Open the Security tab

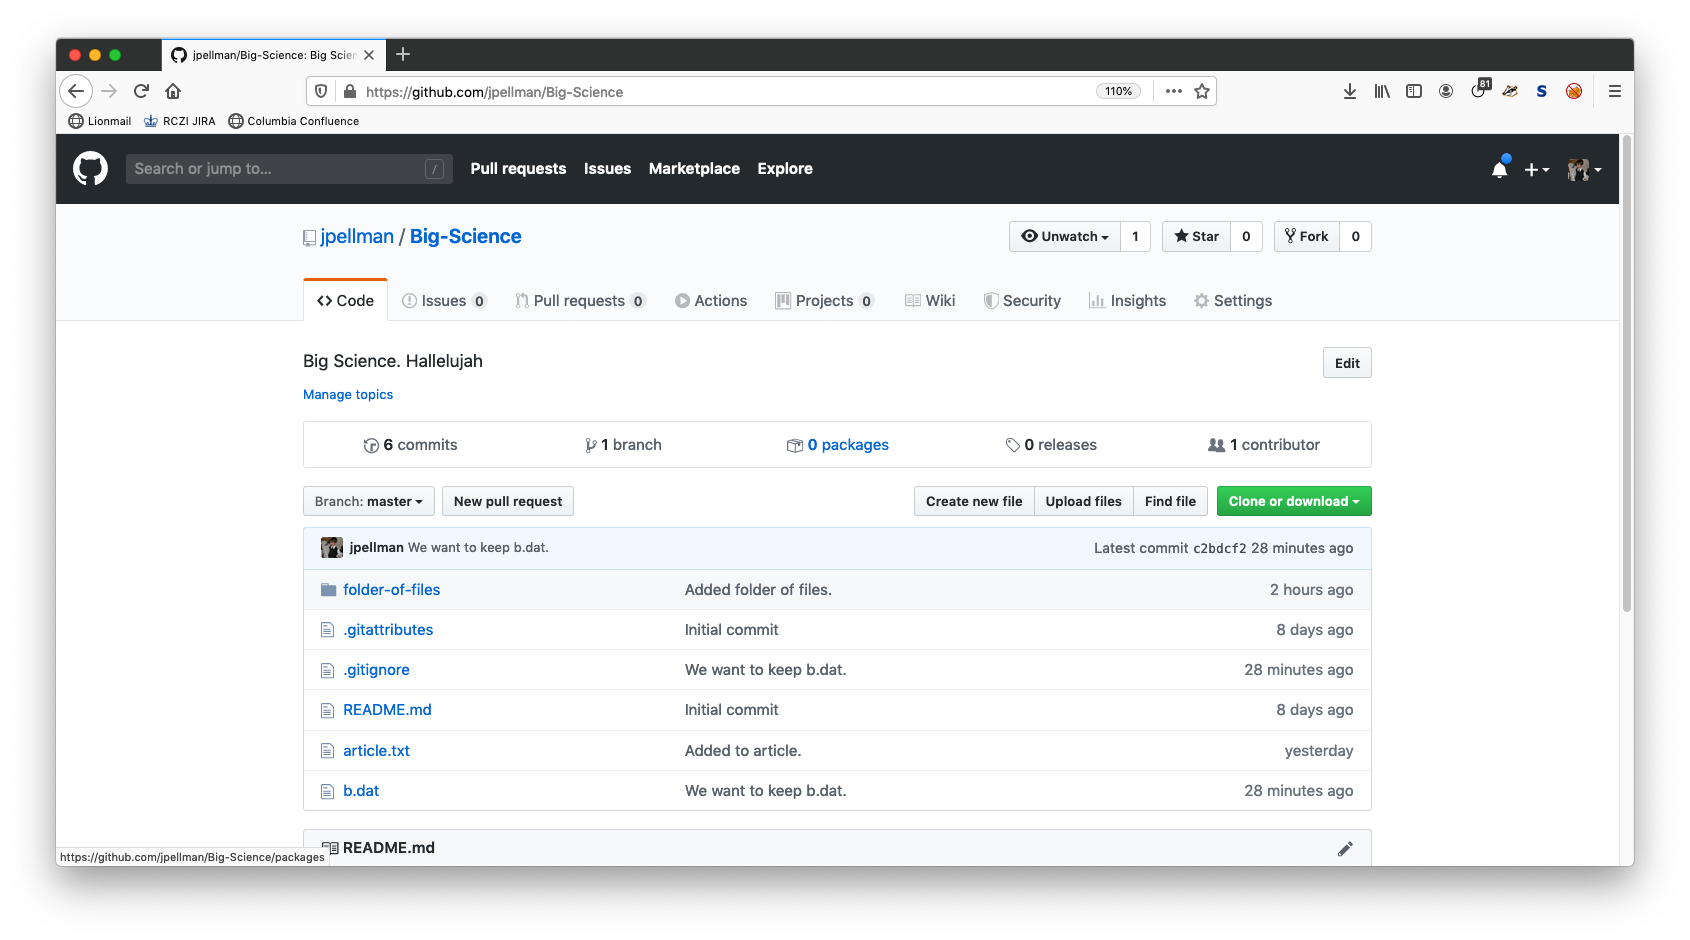pyautogui.click(x=1022, y=301)
